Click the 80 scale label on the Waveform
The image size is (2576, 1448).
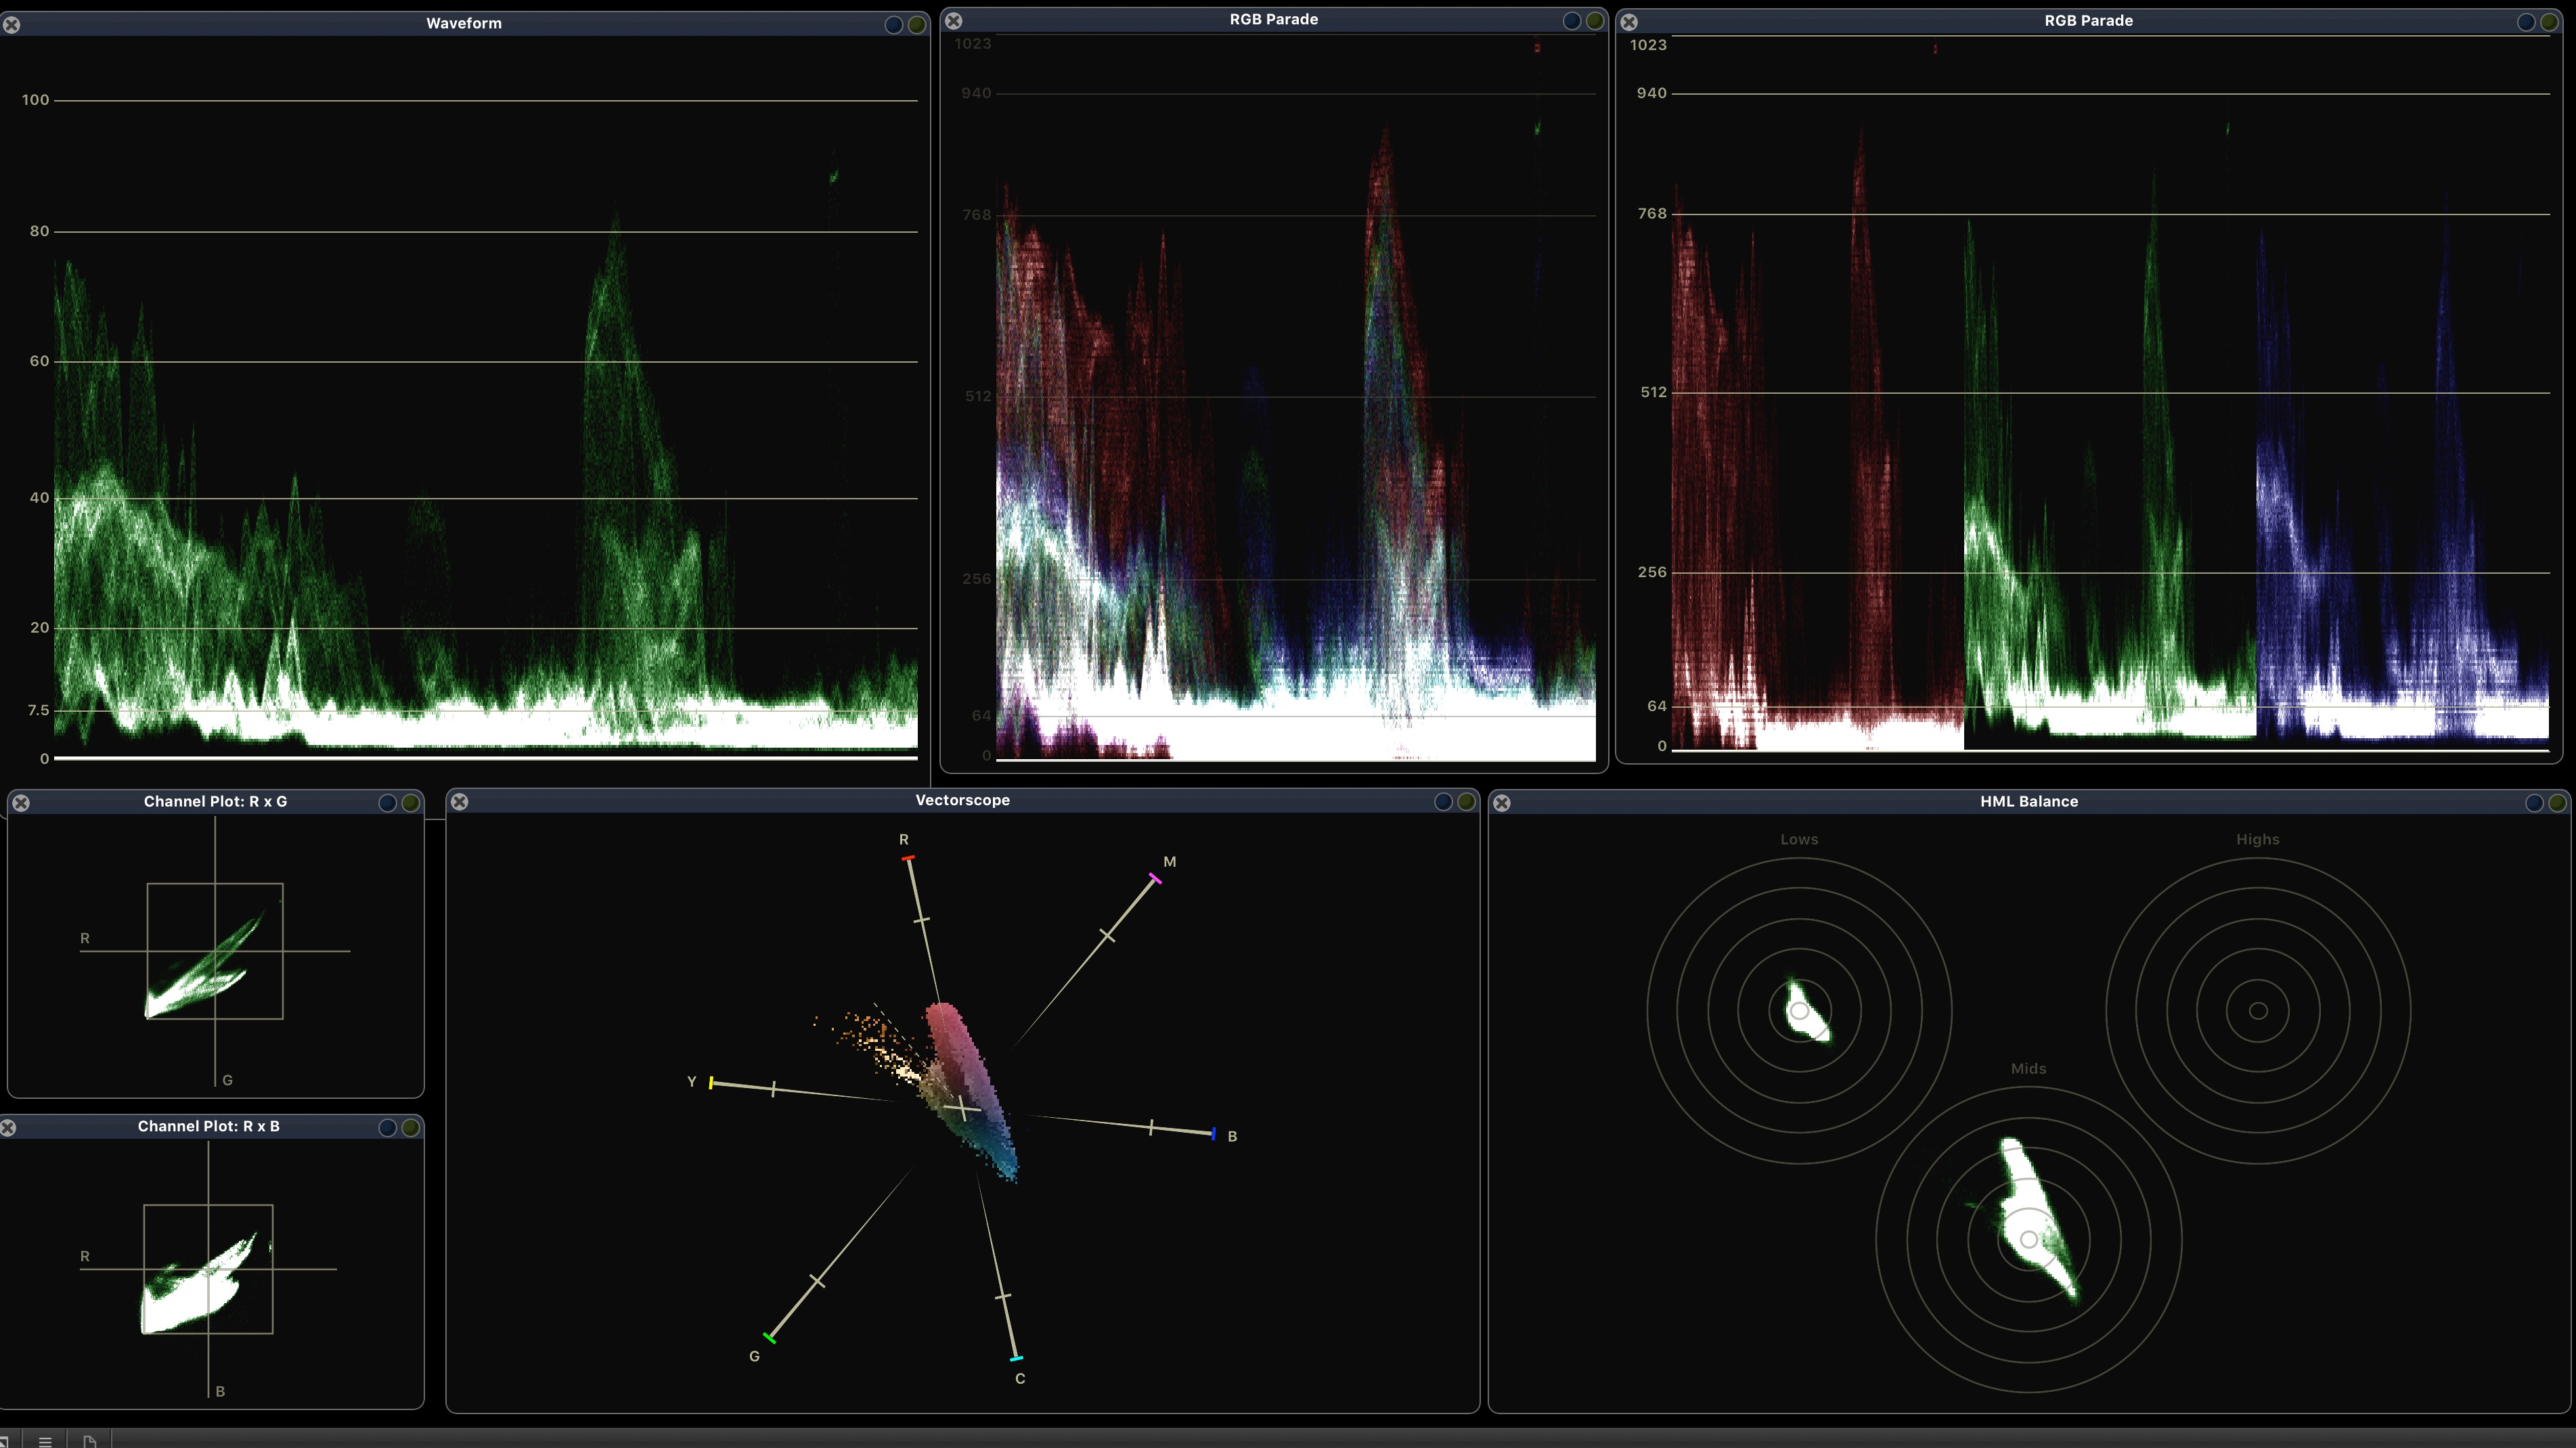tap(39, 231)
